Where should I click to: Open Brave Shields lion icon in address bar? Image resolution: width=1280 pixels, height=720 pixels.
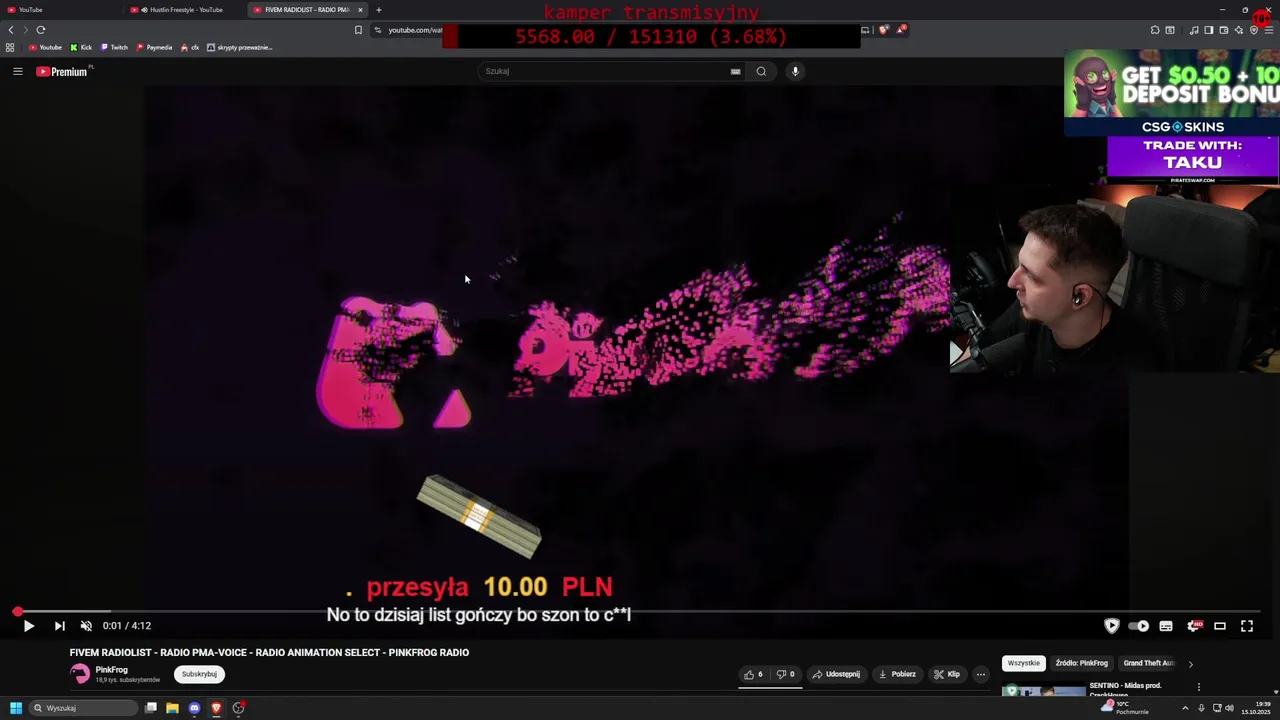click(884, 29)
